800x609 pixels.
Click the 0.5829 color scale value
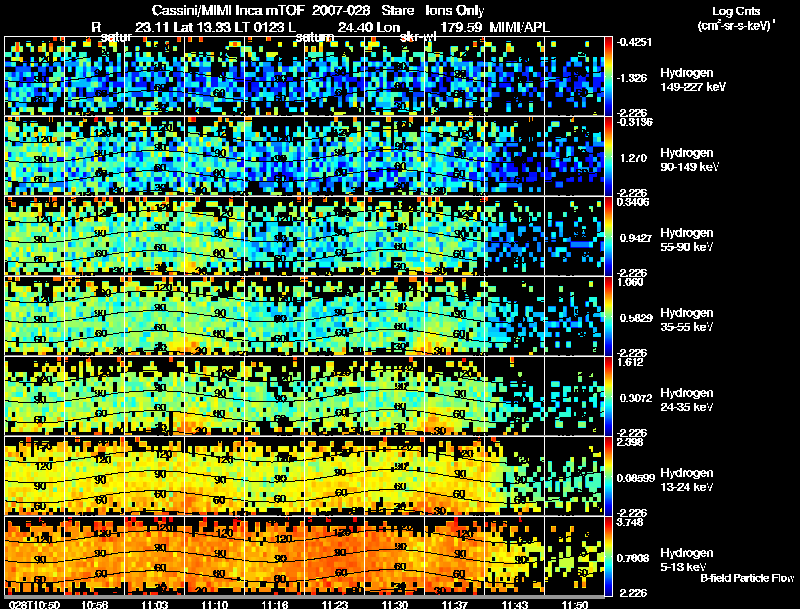tap(636, 318)
